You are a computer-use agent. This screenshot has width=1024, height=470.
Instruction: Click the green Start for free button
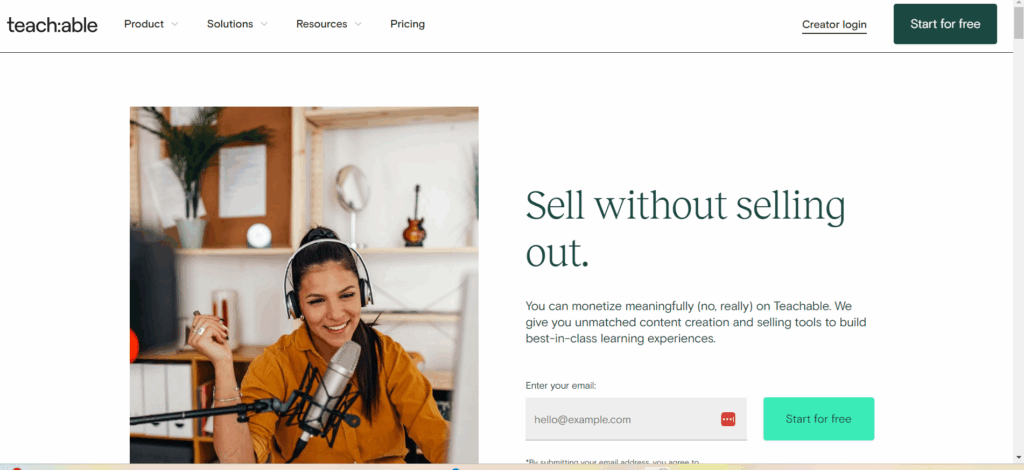tap(818, 419)
